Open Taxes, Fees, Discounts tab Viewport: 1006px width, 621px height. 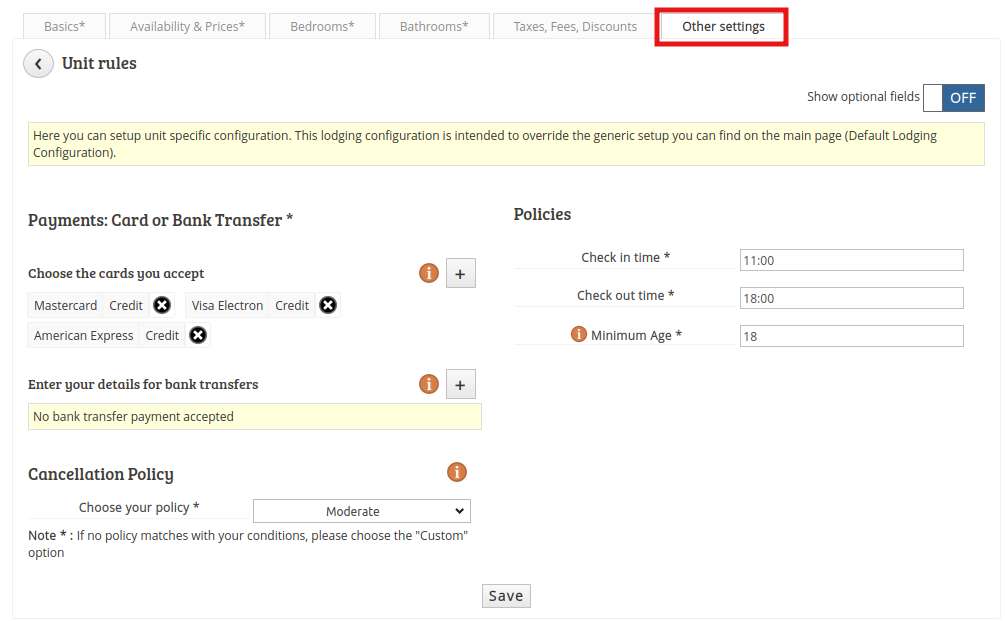(x=575, y=26)
